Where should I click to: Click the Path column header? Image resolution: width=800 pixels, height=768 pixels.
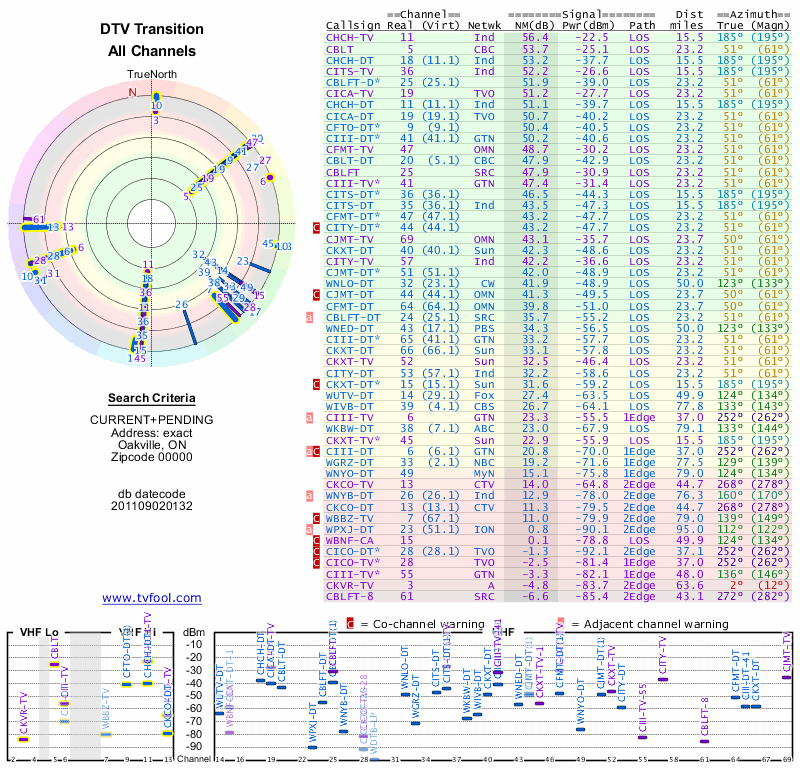point(642,26)
